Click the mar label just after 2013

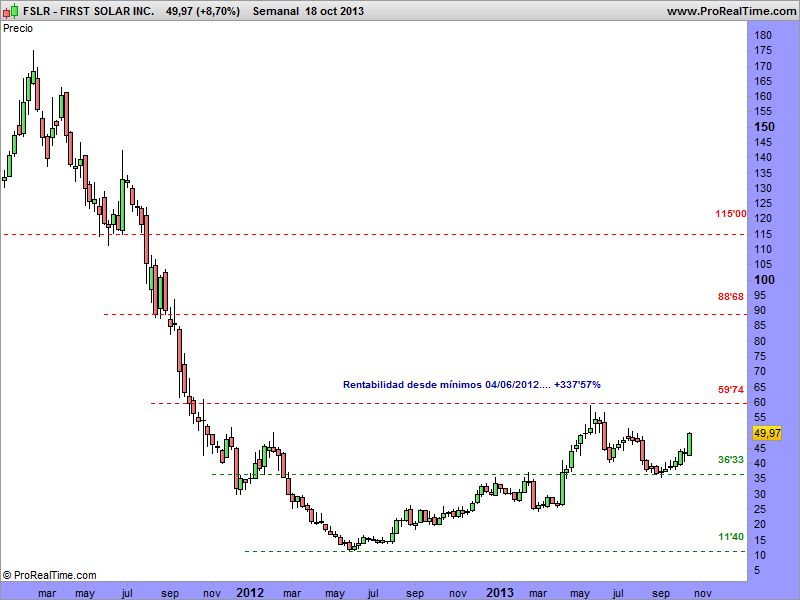click(538, 593)
